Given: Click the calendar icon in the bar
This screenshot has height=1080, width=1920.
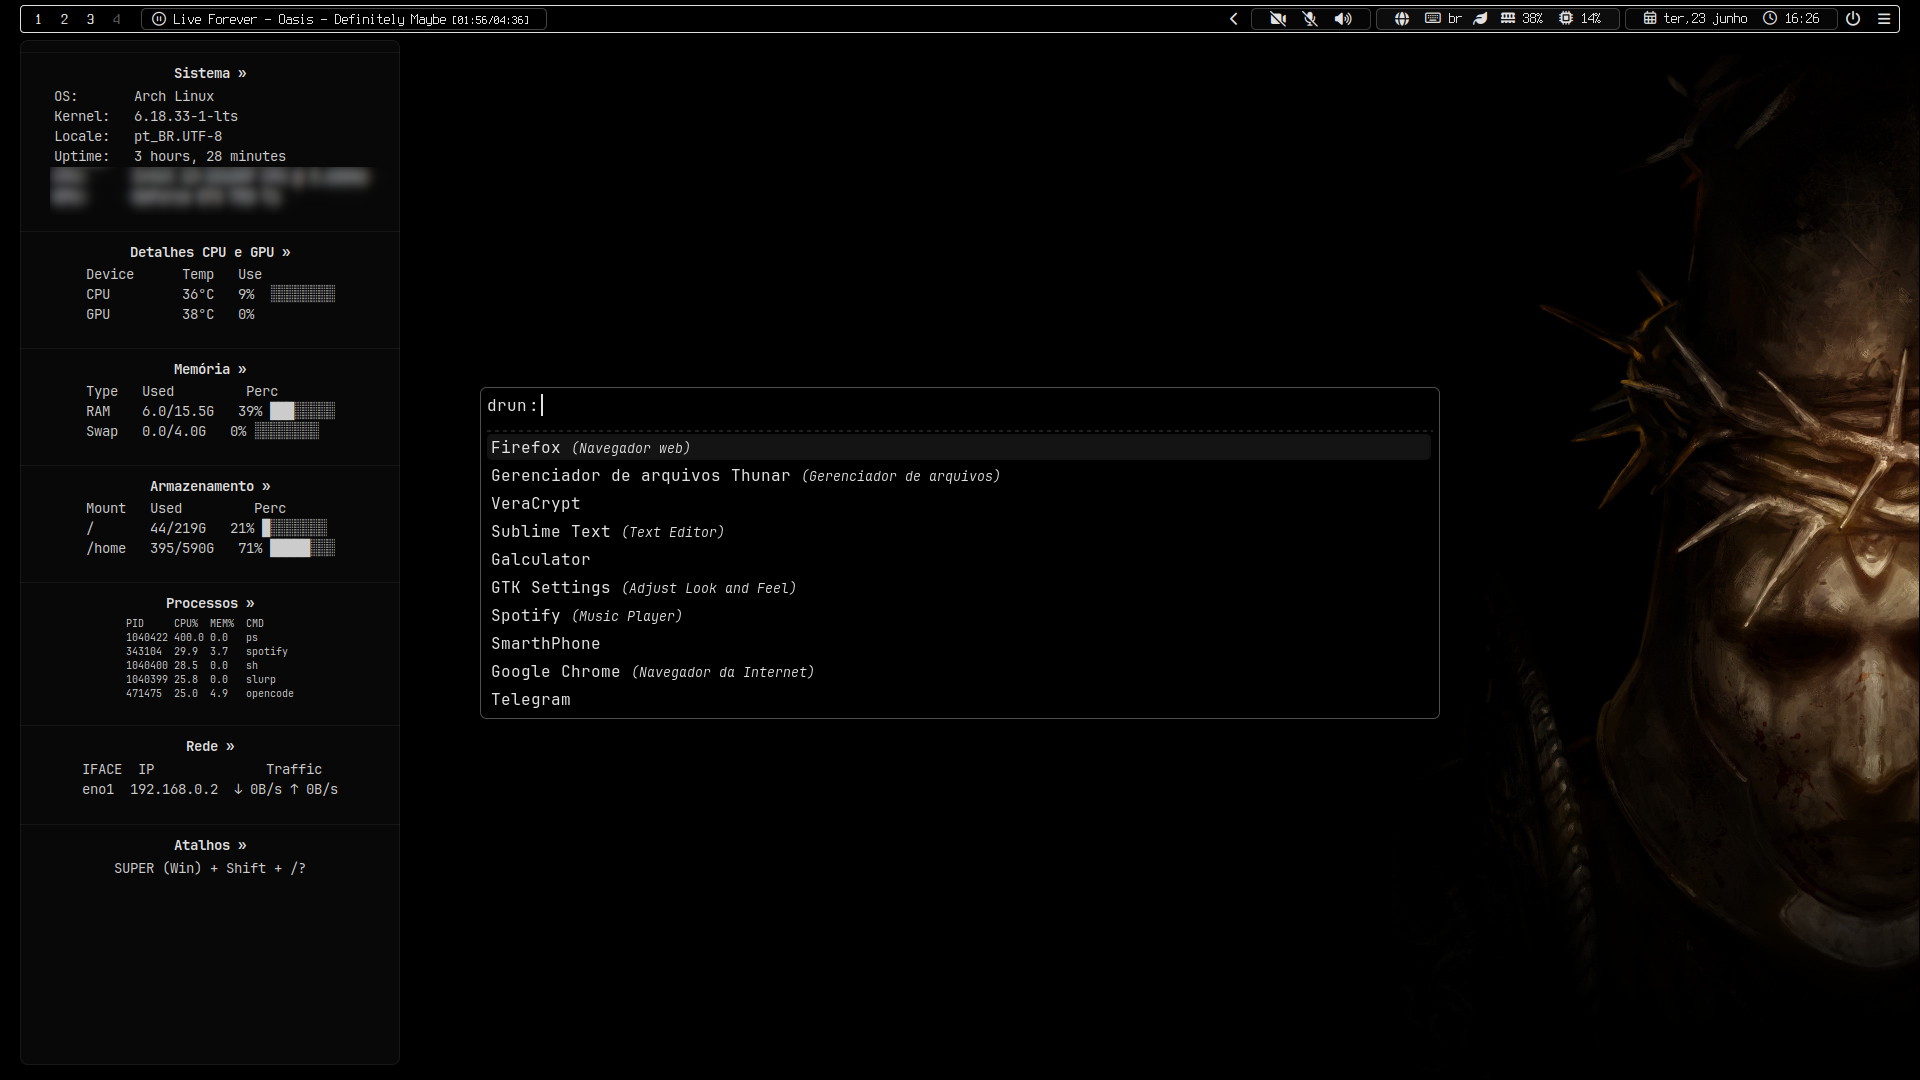Looking at the screenshot, I should pyautogui.click(x=1650, y=19).
